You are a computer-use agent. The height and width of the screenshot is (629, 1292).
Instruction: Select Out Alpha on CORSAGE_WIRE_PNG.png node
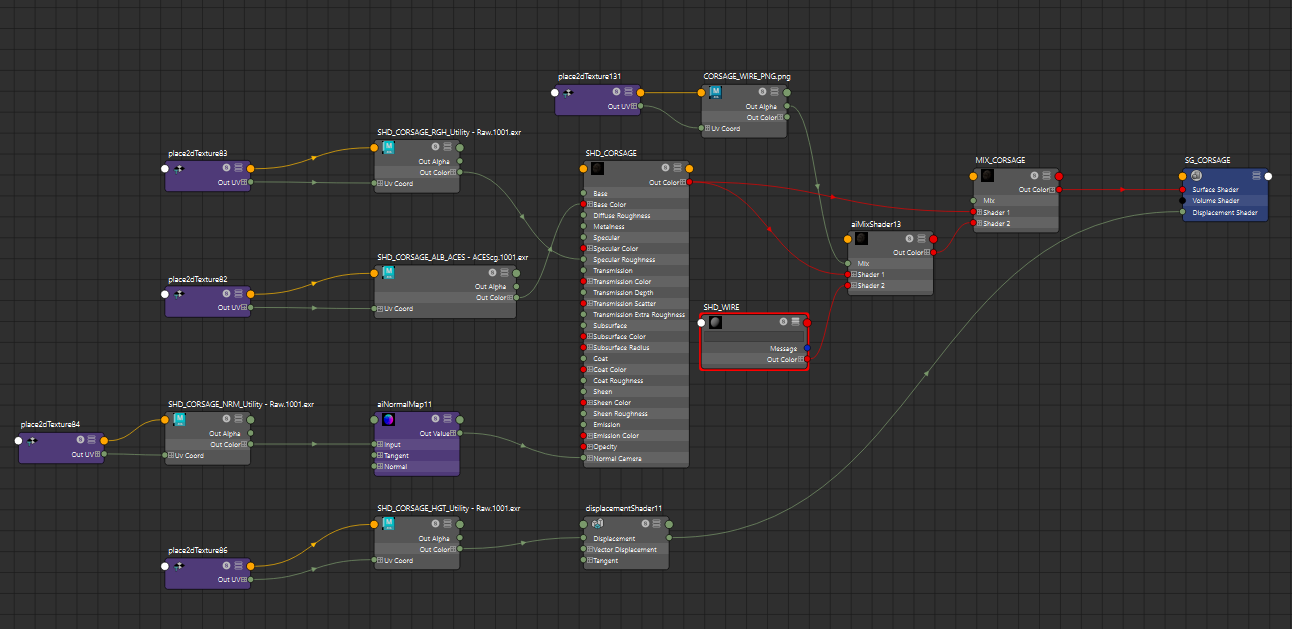point(744,106)
